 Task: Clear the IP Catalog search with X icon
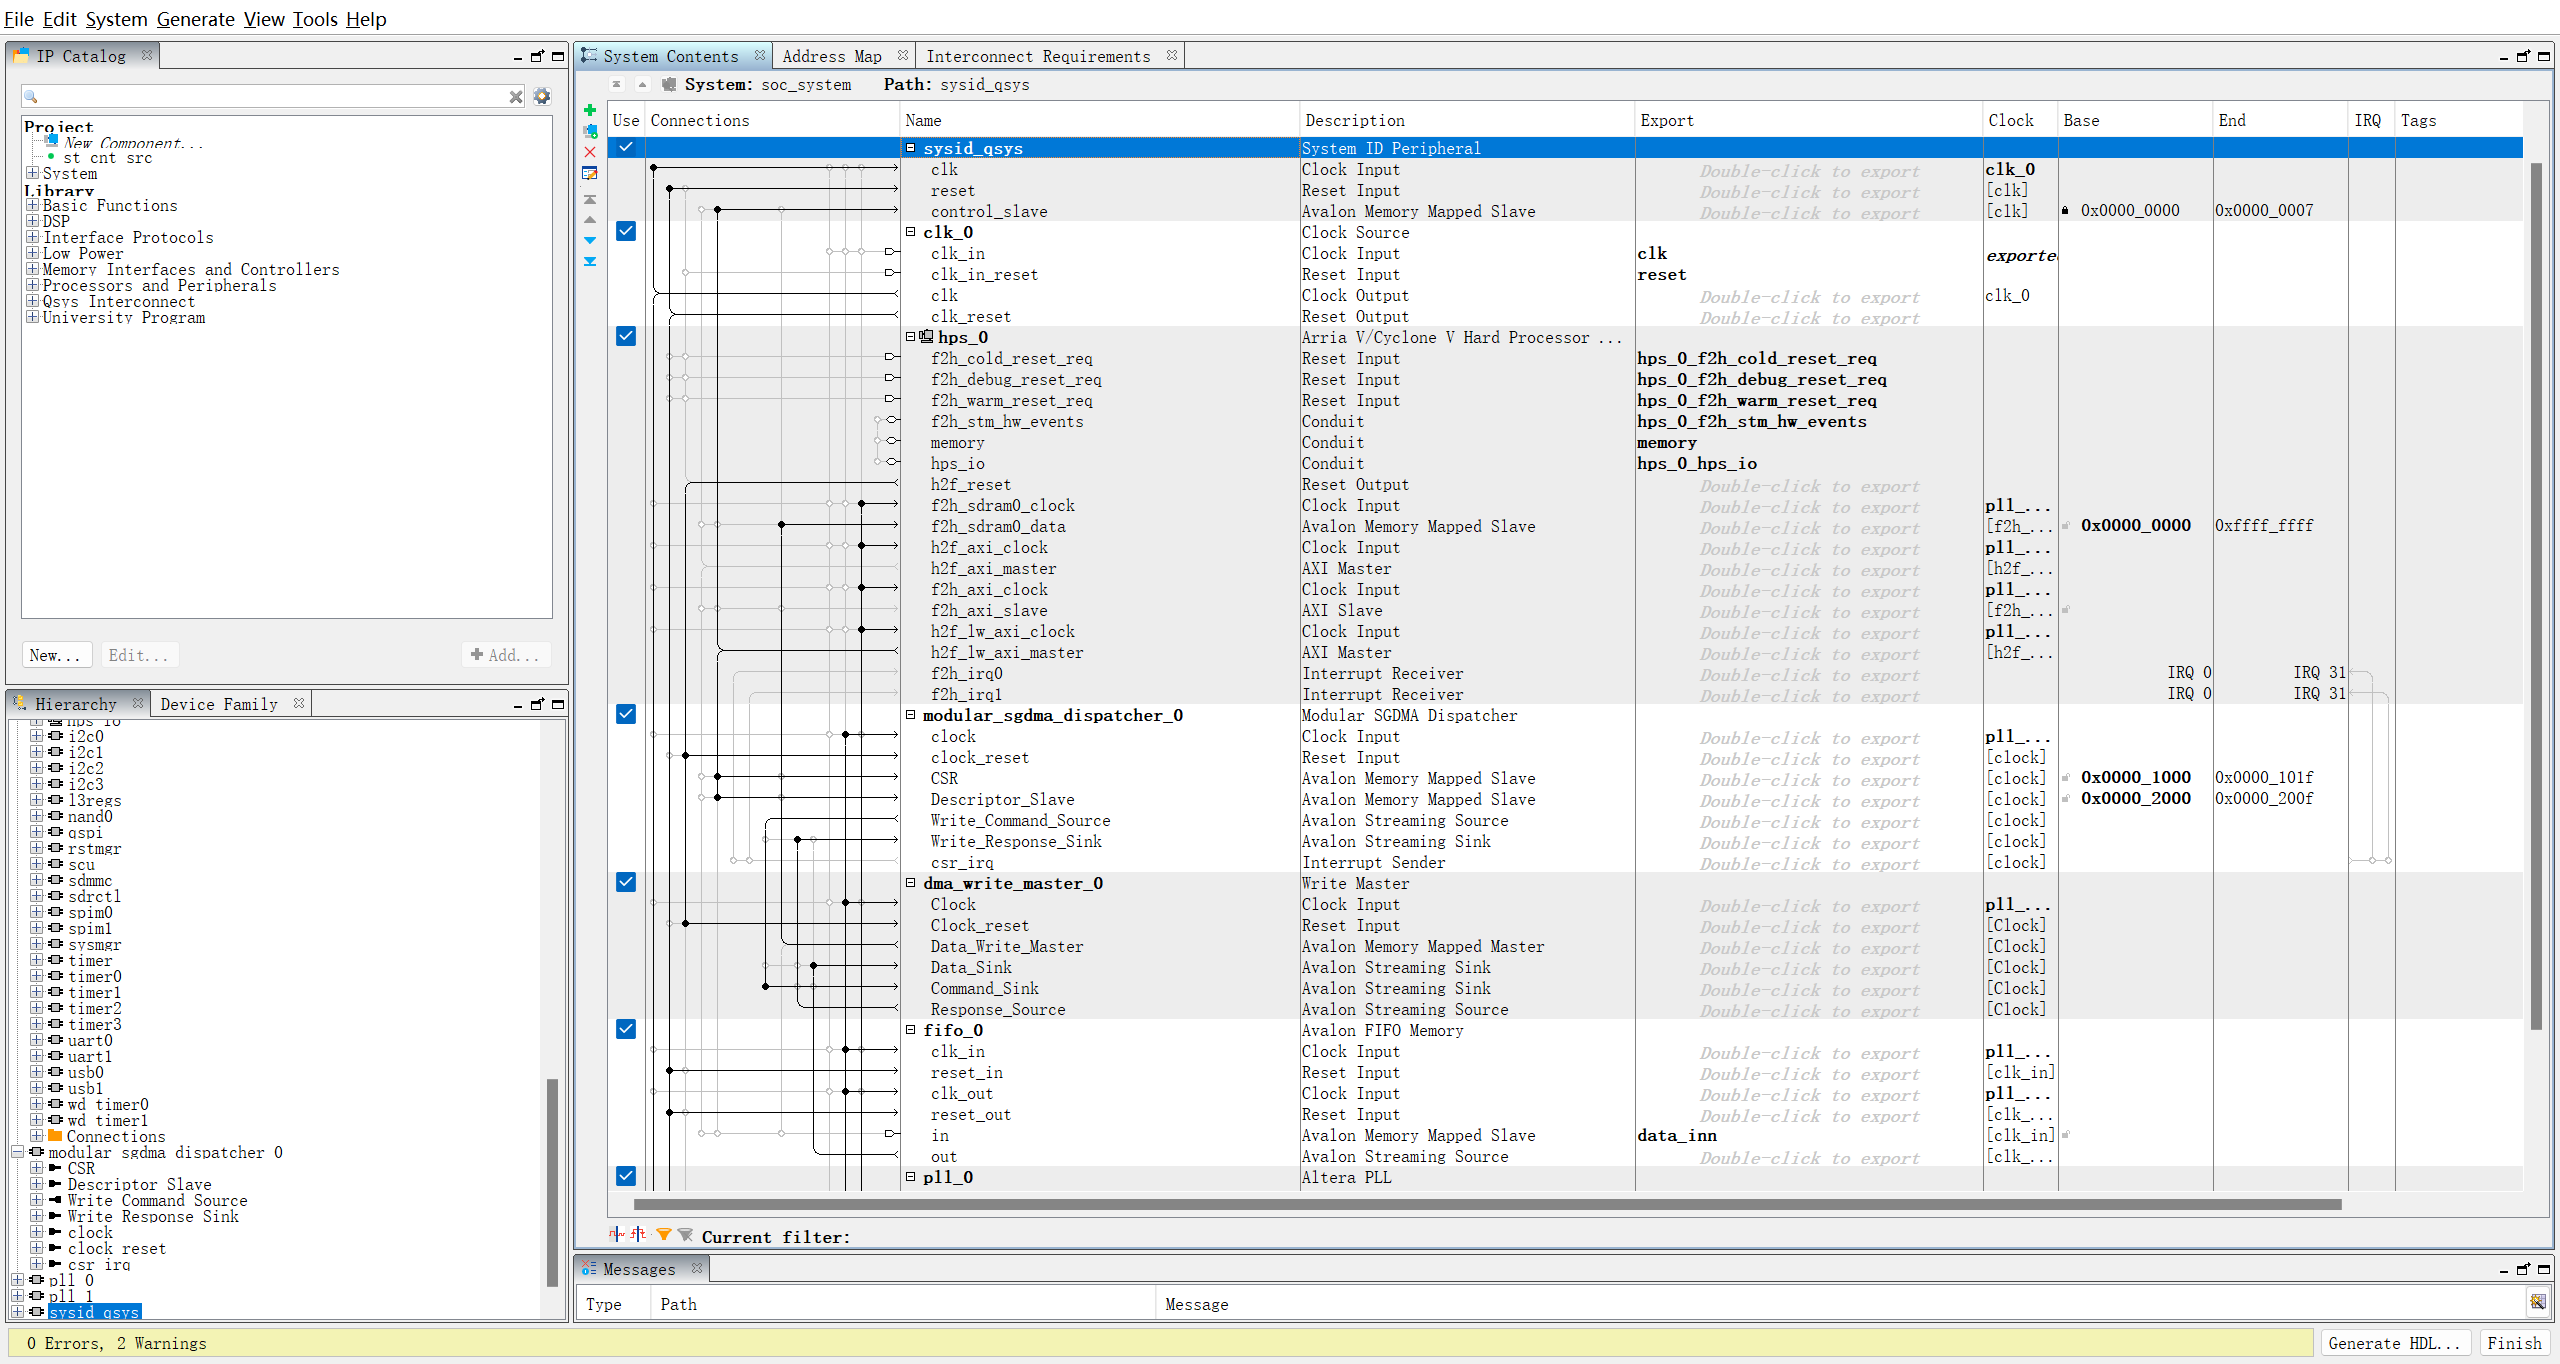516,97
